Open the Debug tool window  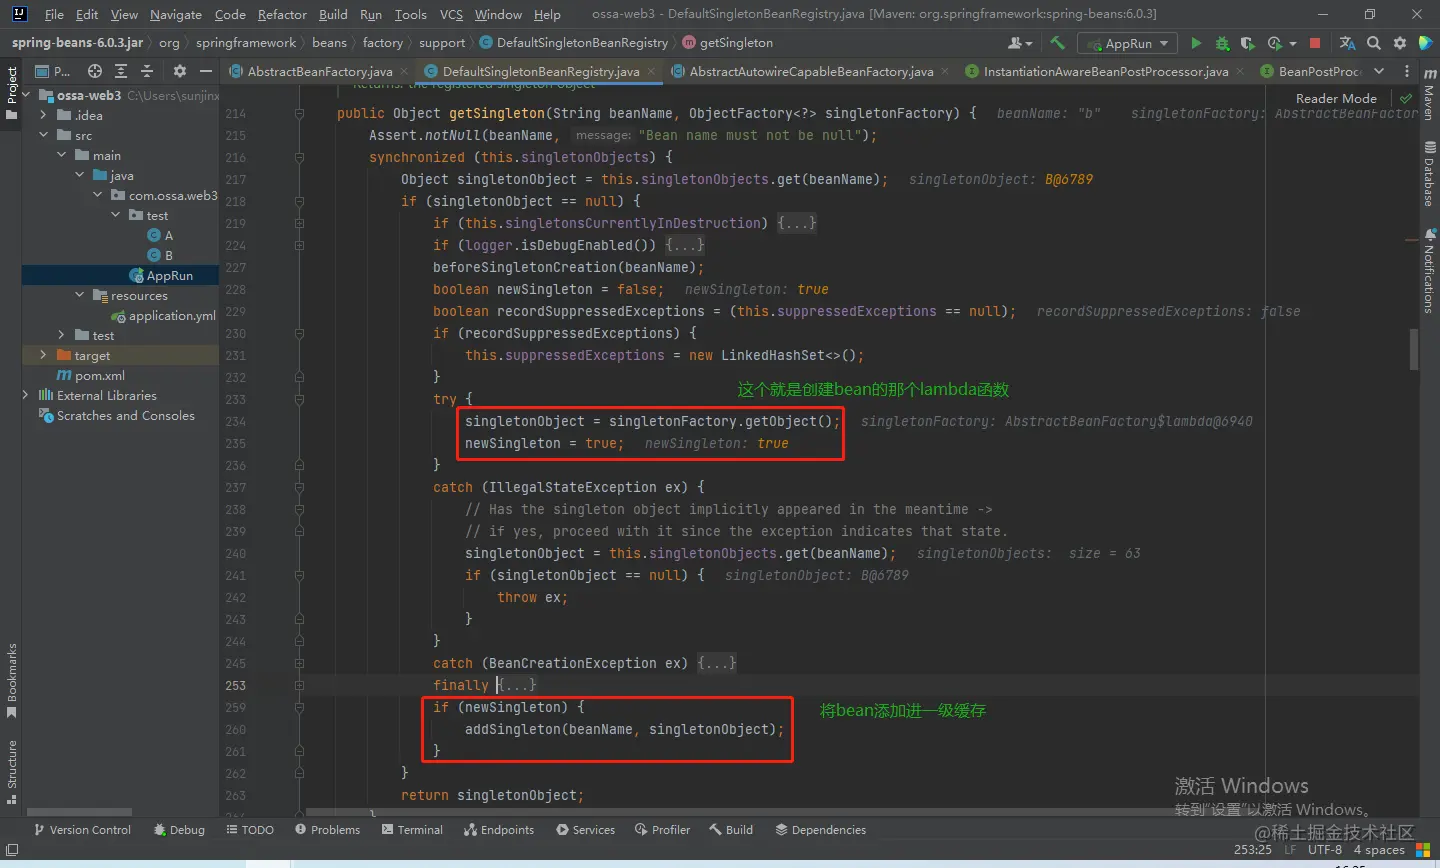tap(180, 830)
